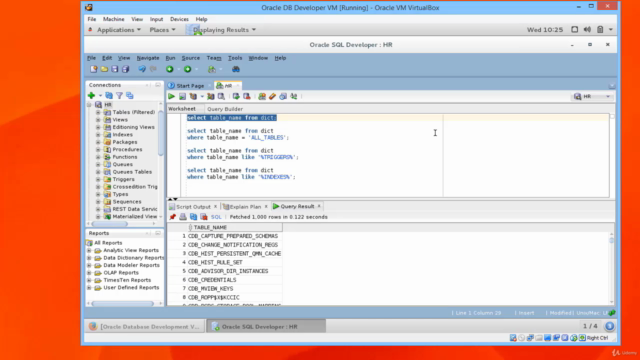Click the Run Script icon
The height and width of the screenshot is (360, 640).
tap(182, 96)
